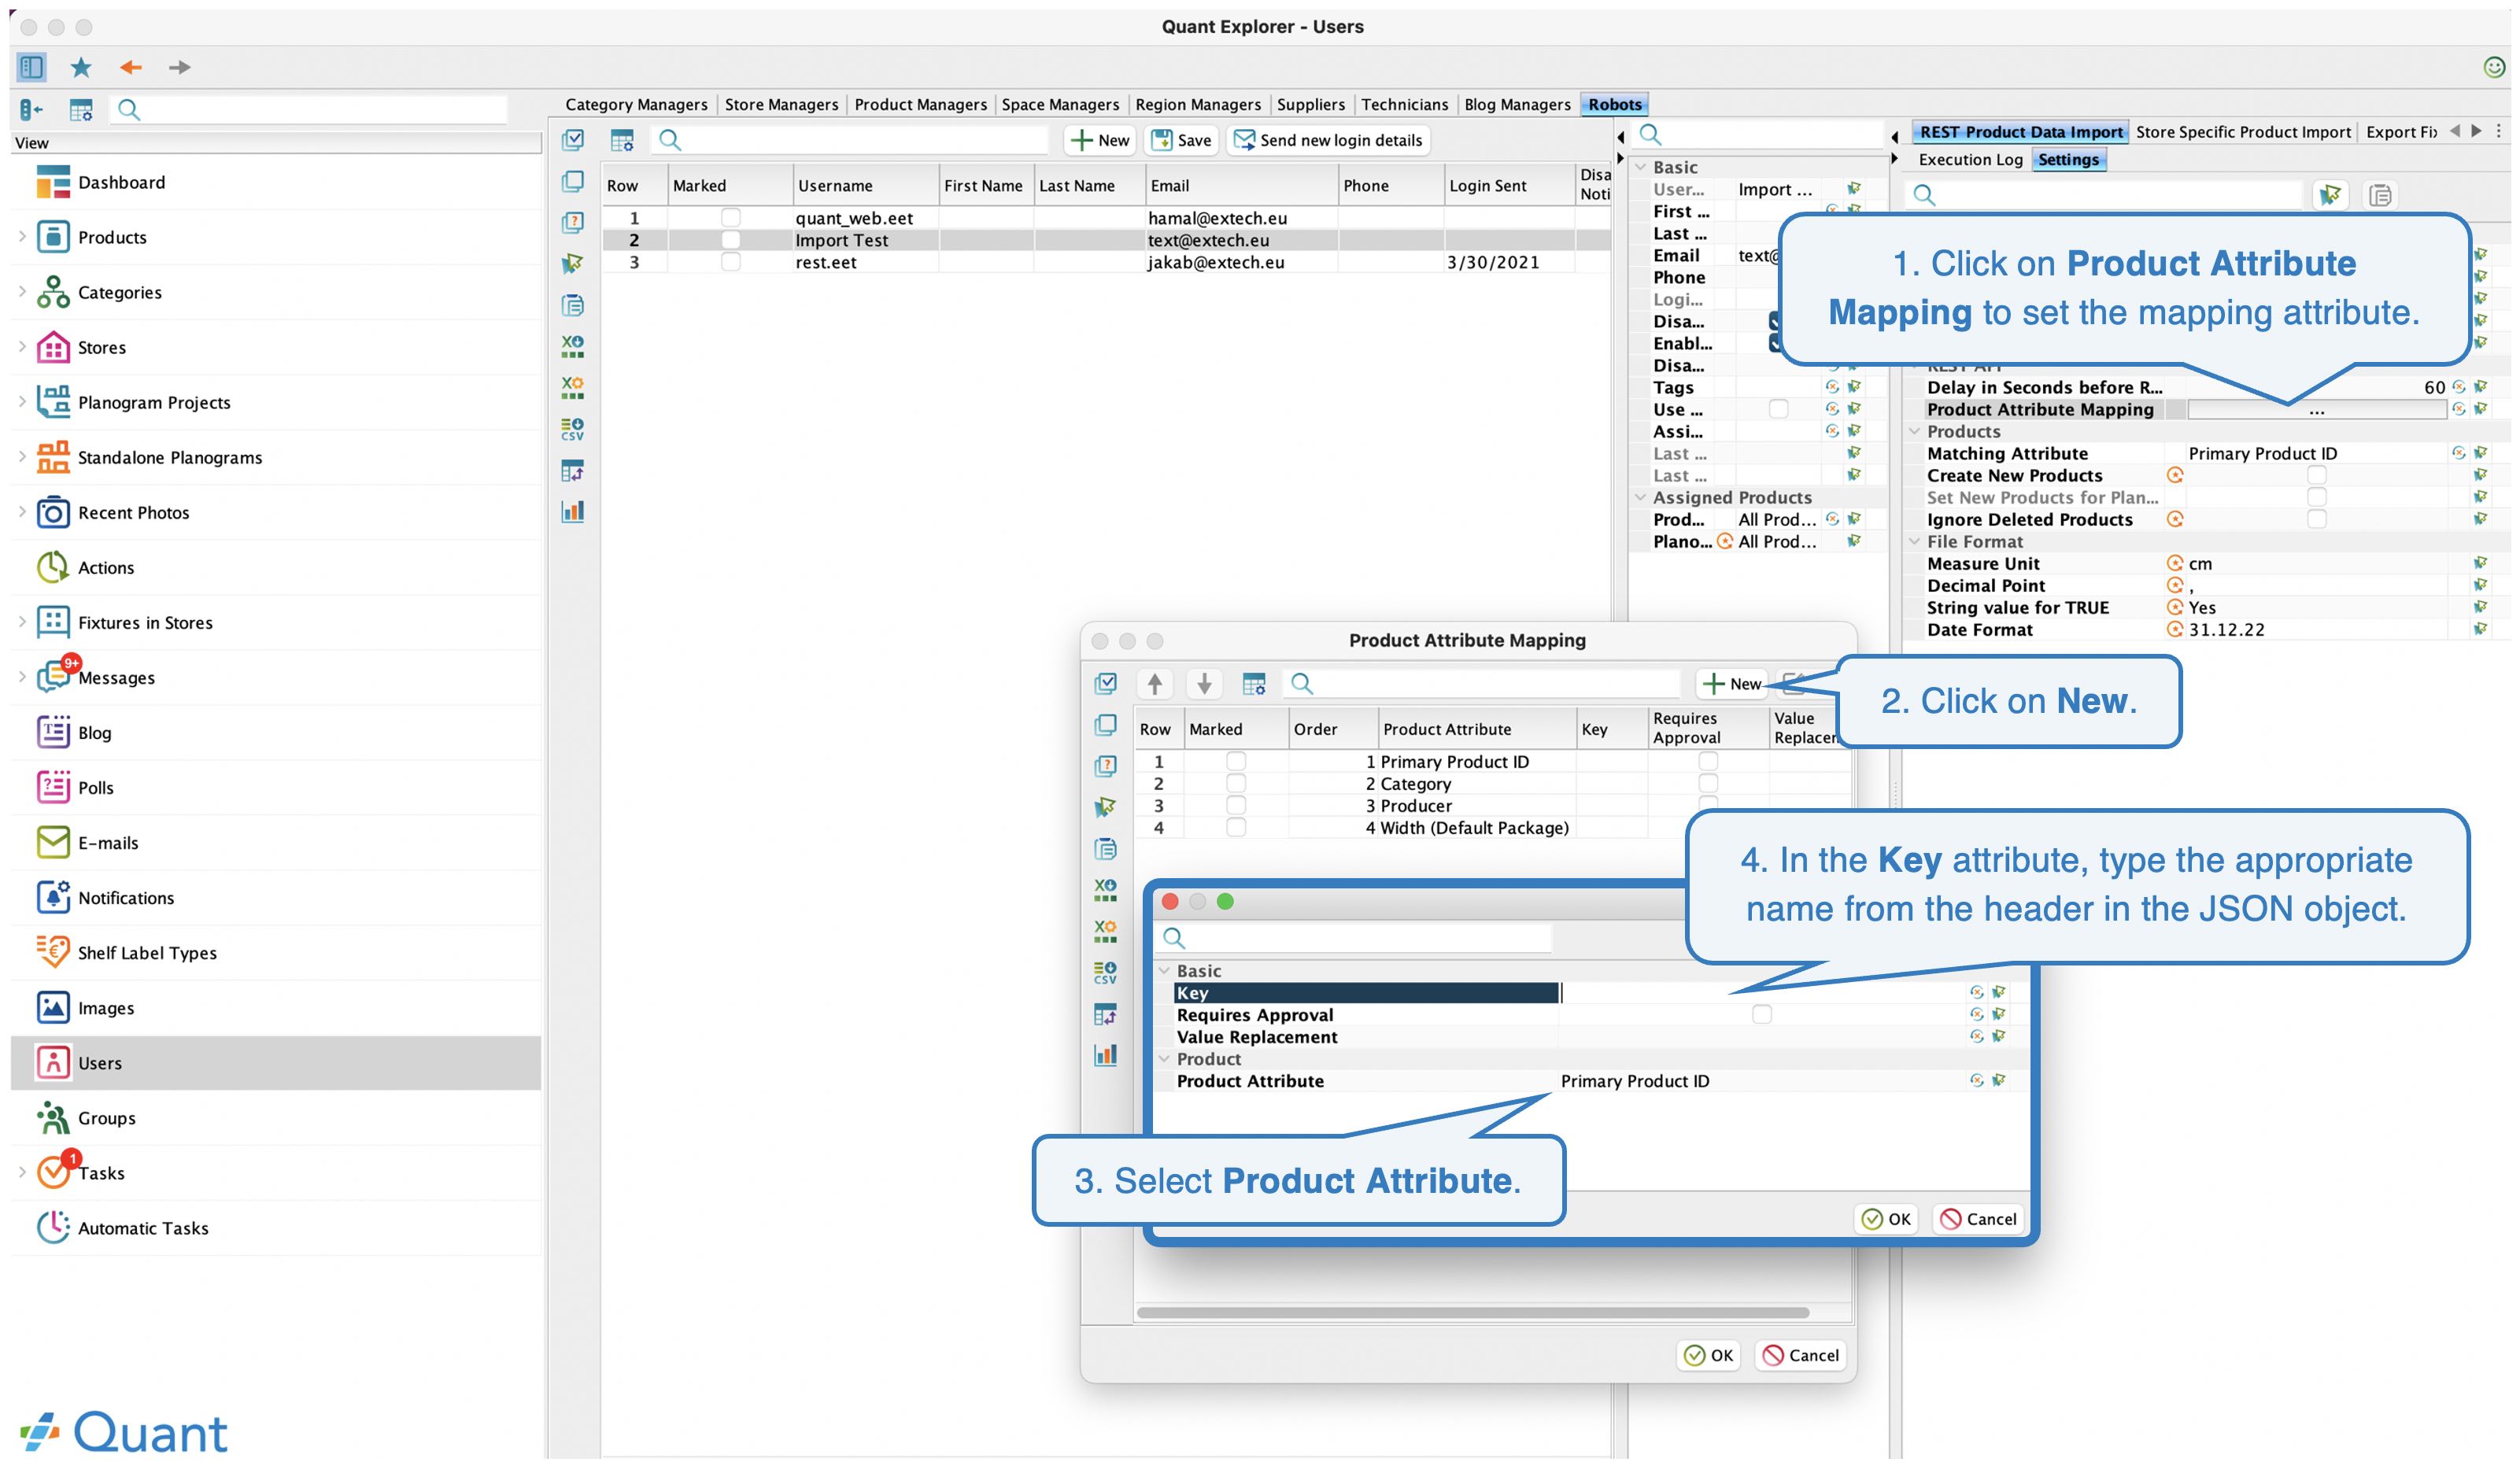
Task: Open Actions in the sidebar
Action: click(105, 567)
